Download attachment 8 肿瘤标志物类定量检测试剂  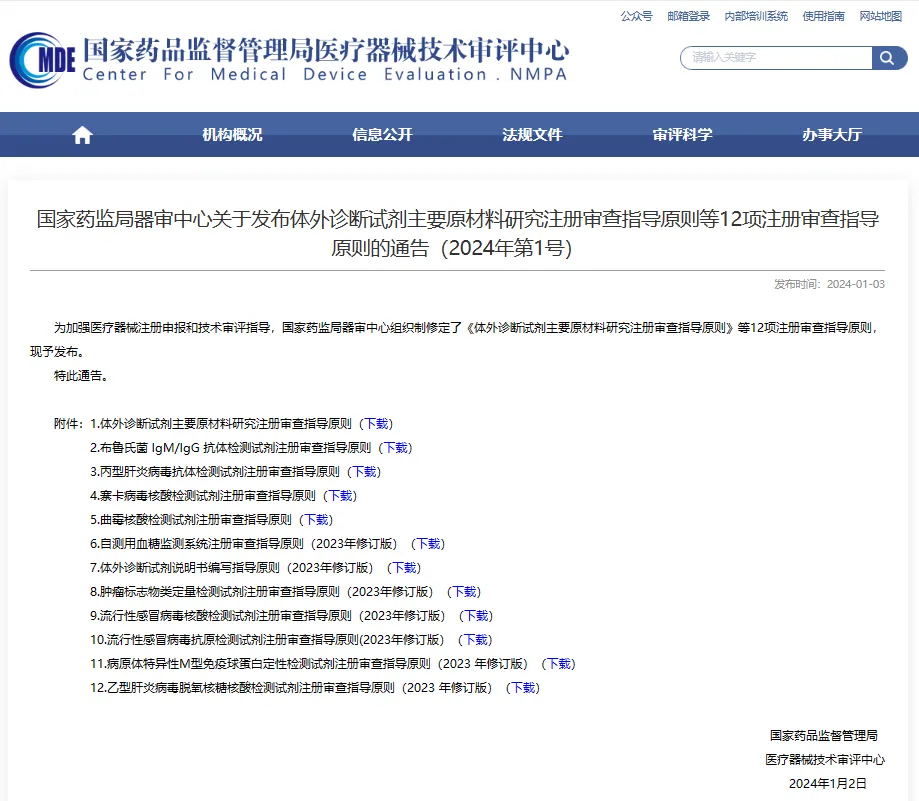464,592
